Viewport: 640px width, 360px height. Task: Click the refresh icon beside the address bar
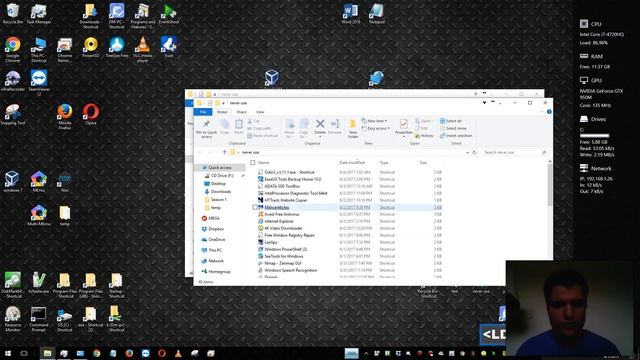coord(474,152)
